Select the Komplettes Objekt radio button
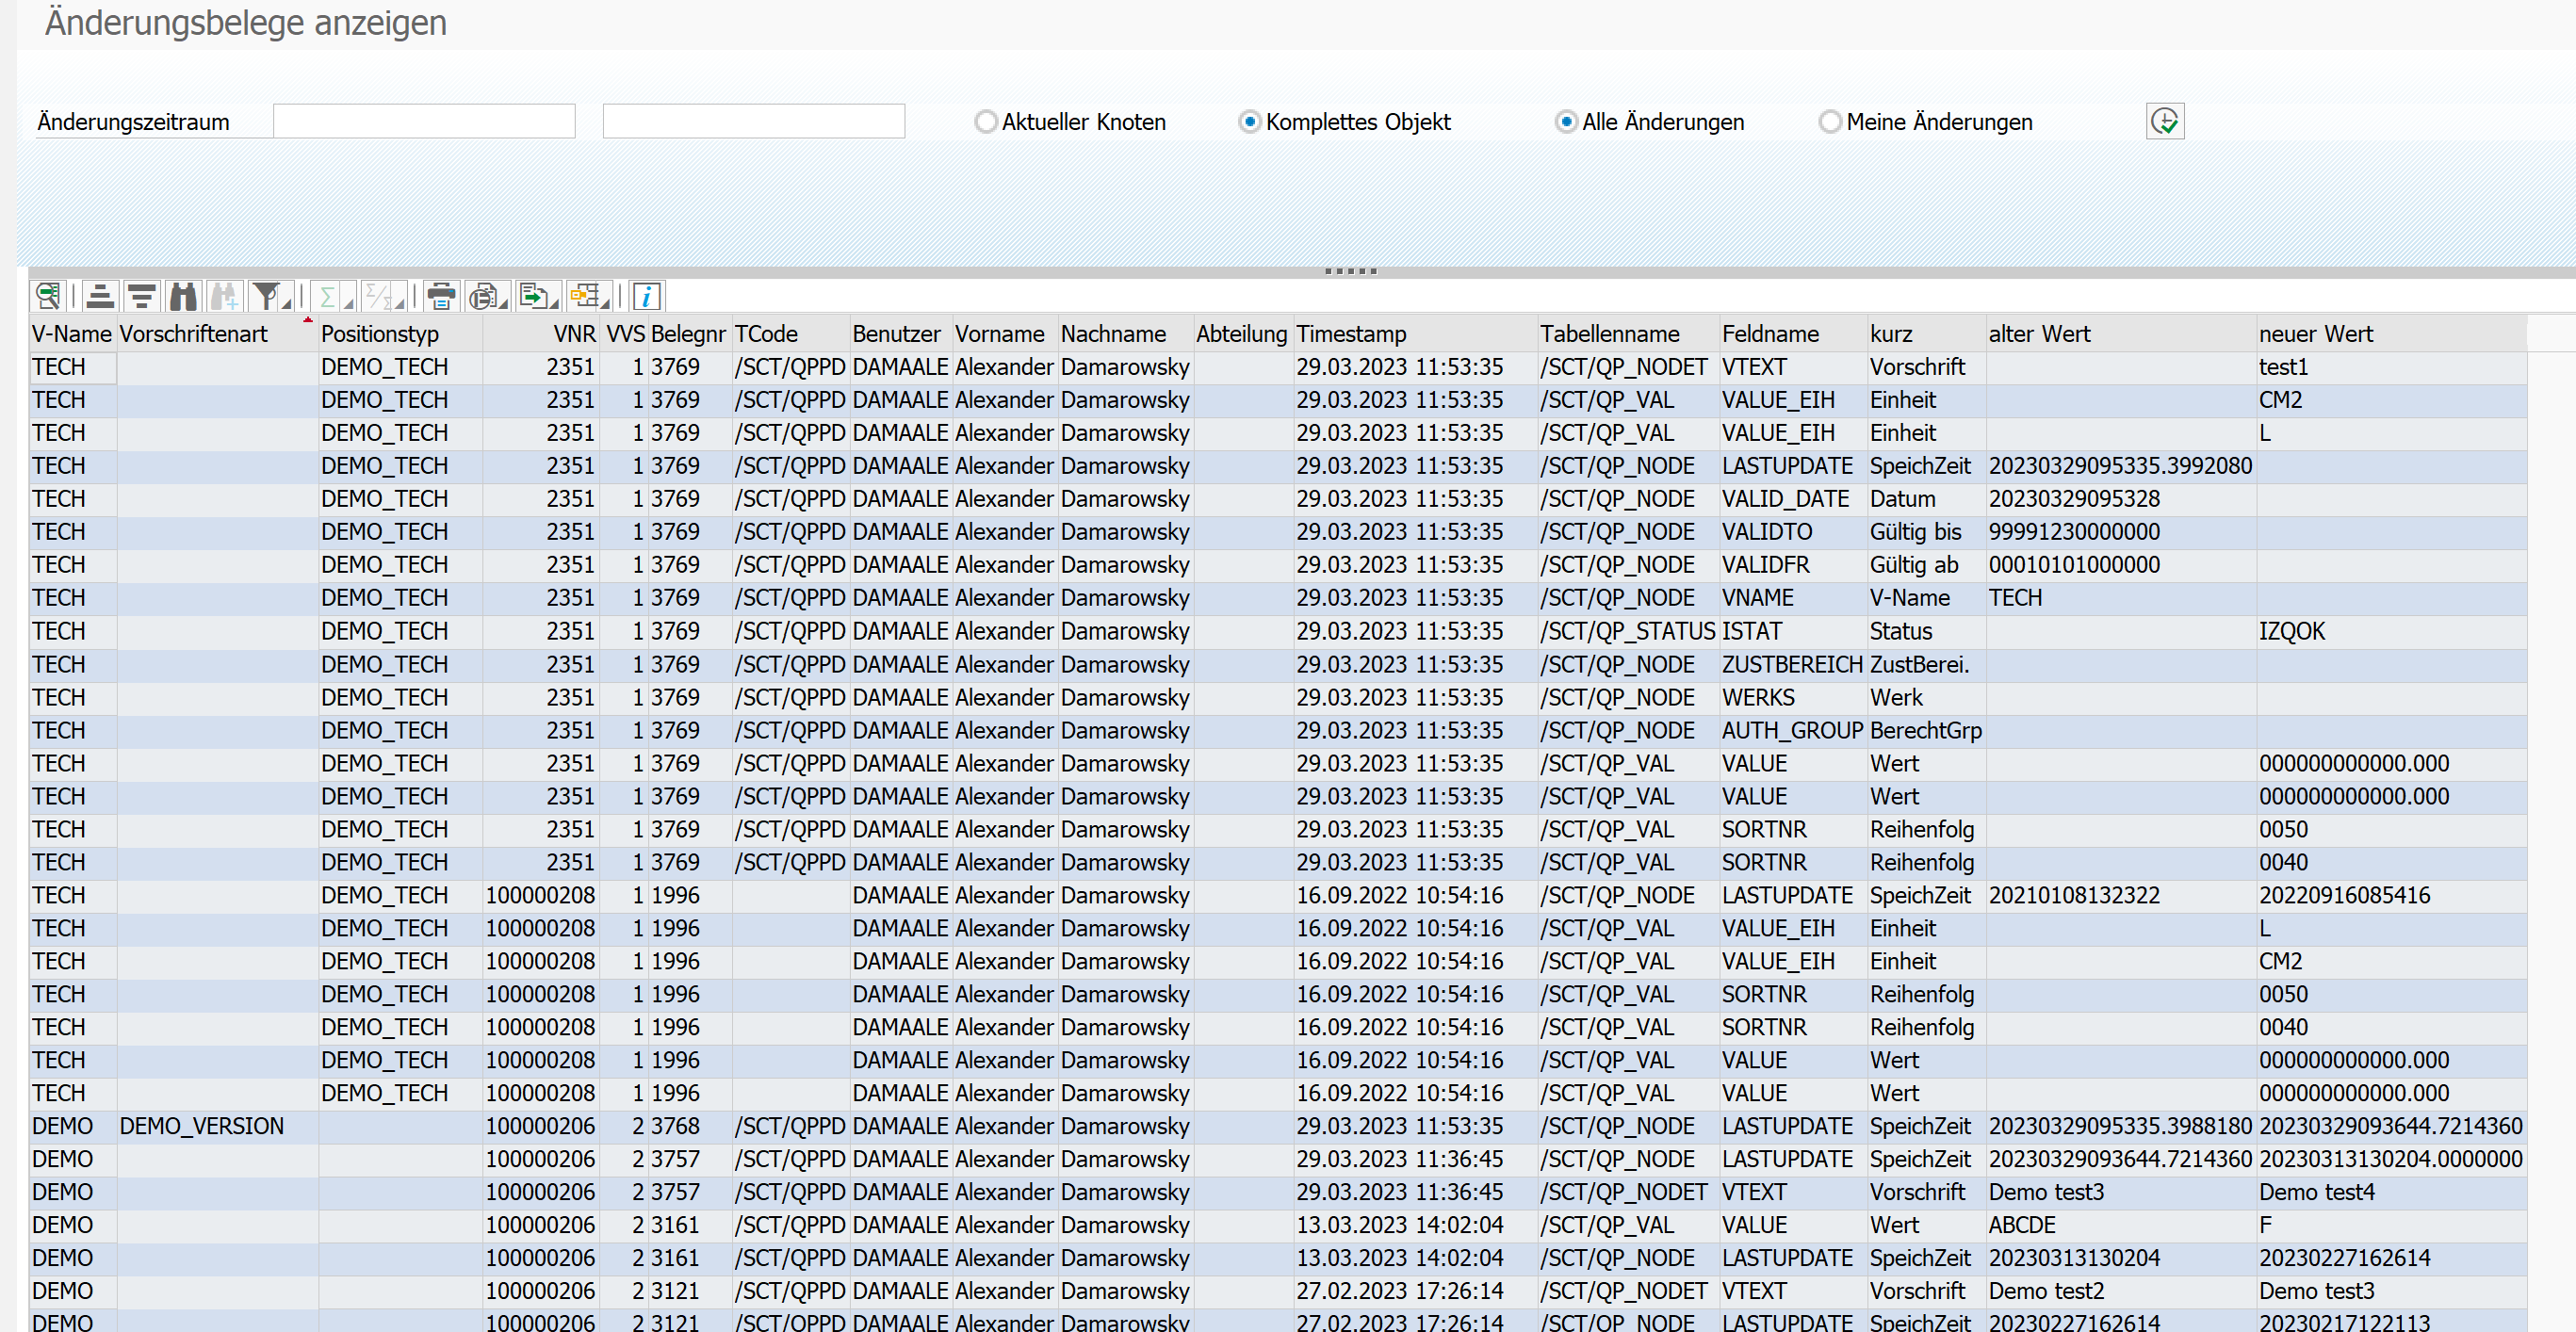The image size is (2576, 1332). [1249, 122]
